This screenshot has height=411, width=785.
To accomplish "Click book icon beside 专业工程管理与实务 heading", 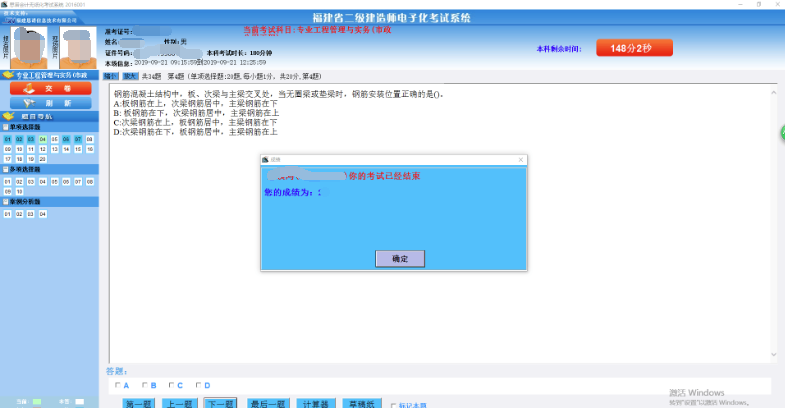I will pyautogui.click(x=8, y=75).
